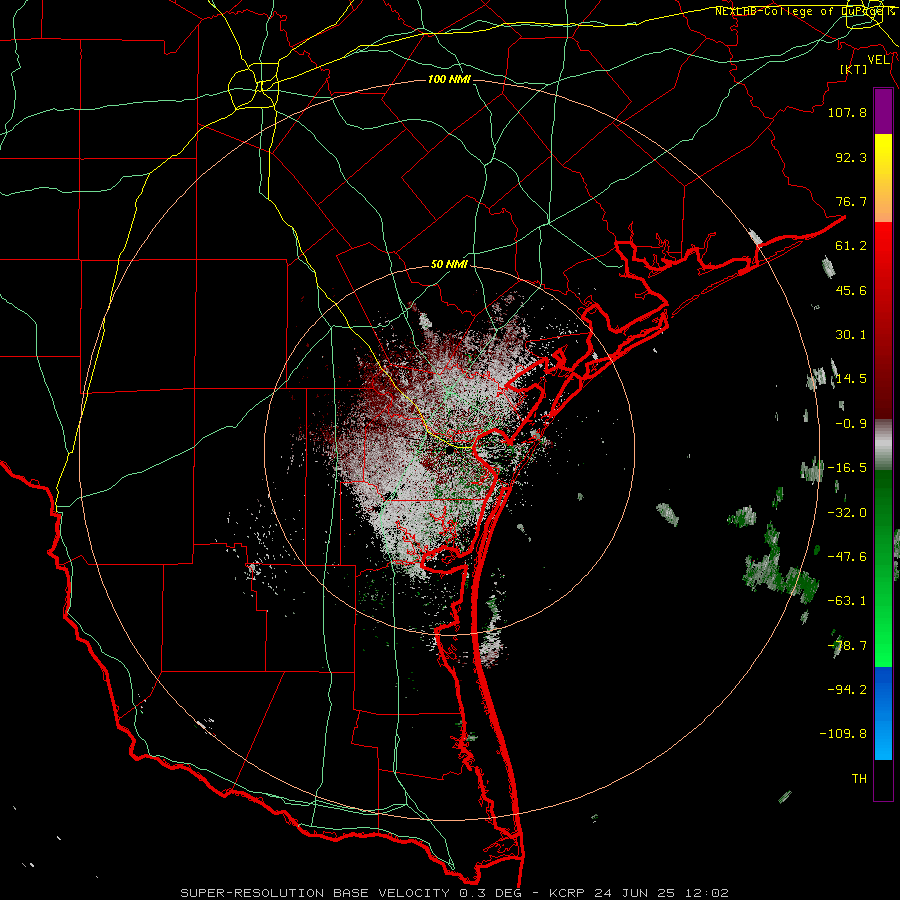Viewport: 900px width, 900px height.
Task: Click the 100 NMI range ring label
Action: 449,79
